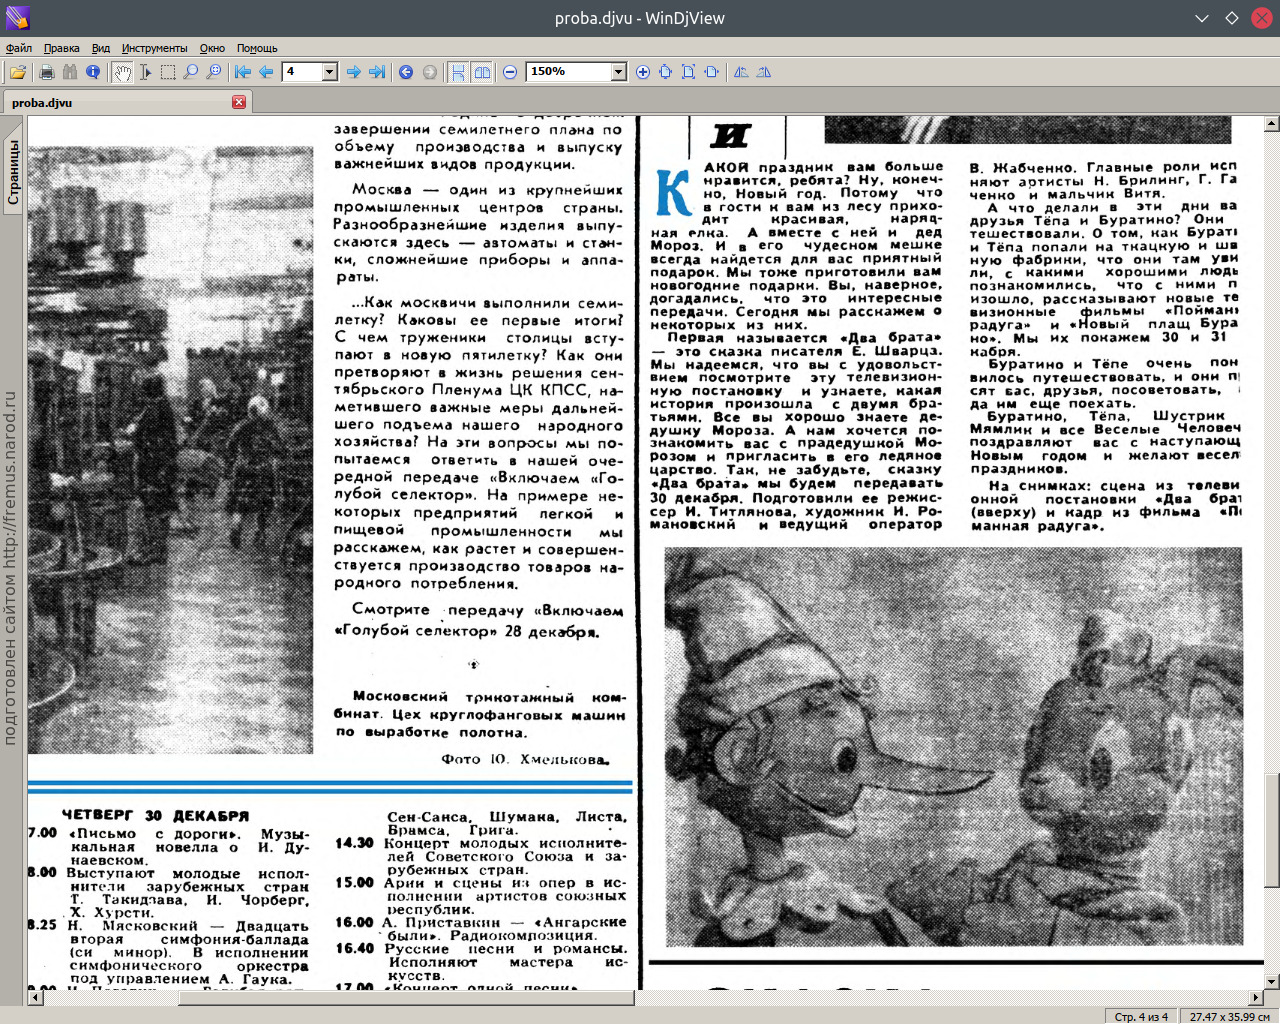The height and width of the screenshot is (1024, 1280).
Task: Activate the zoom-to-rectangle tool
Action: [x=214, y=72]
